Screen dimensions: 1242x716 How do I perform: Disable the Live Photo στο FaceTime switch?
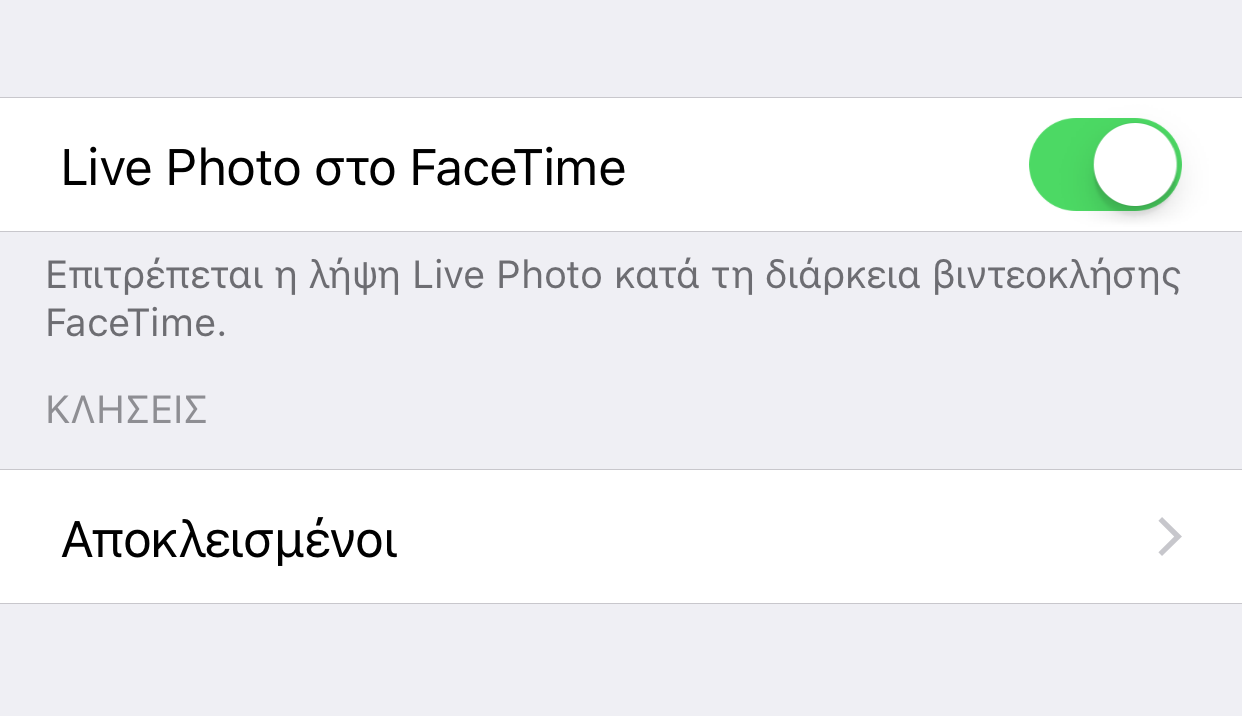pos(1105,165)
